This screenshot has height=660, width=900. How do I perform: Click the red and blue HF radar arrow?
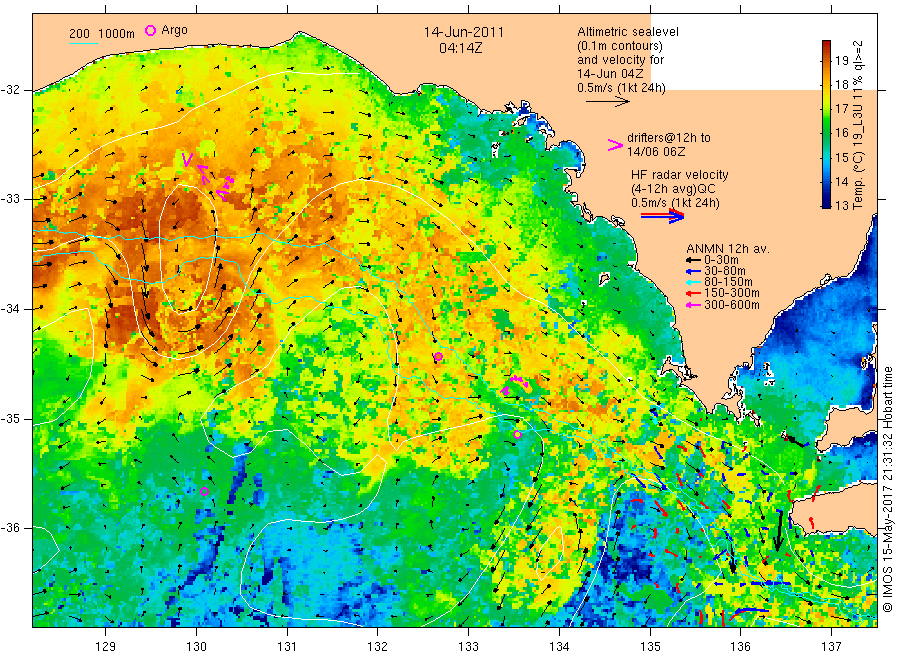662,216
